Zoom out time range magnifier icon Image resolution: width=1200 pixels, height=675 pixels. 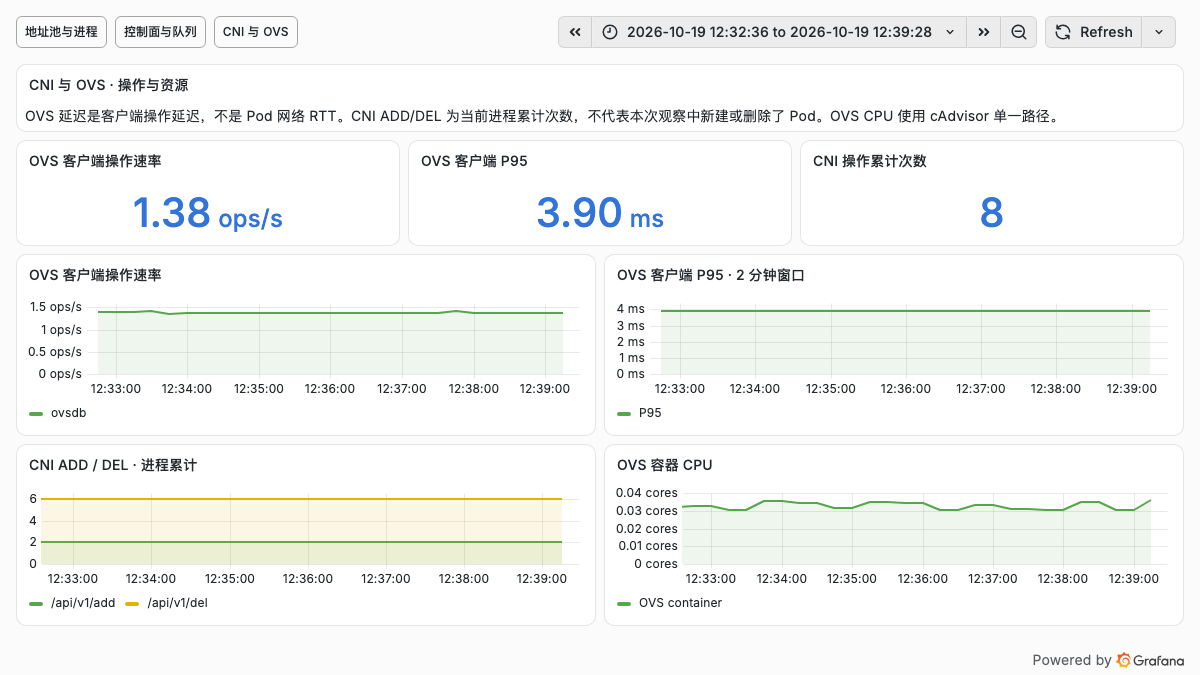pyautogui.click(x=1018, y=32)
